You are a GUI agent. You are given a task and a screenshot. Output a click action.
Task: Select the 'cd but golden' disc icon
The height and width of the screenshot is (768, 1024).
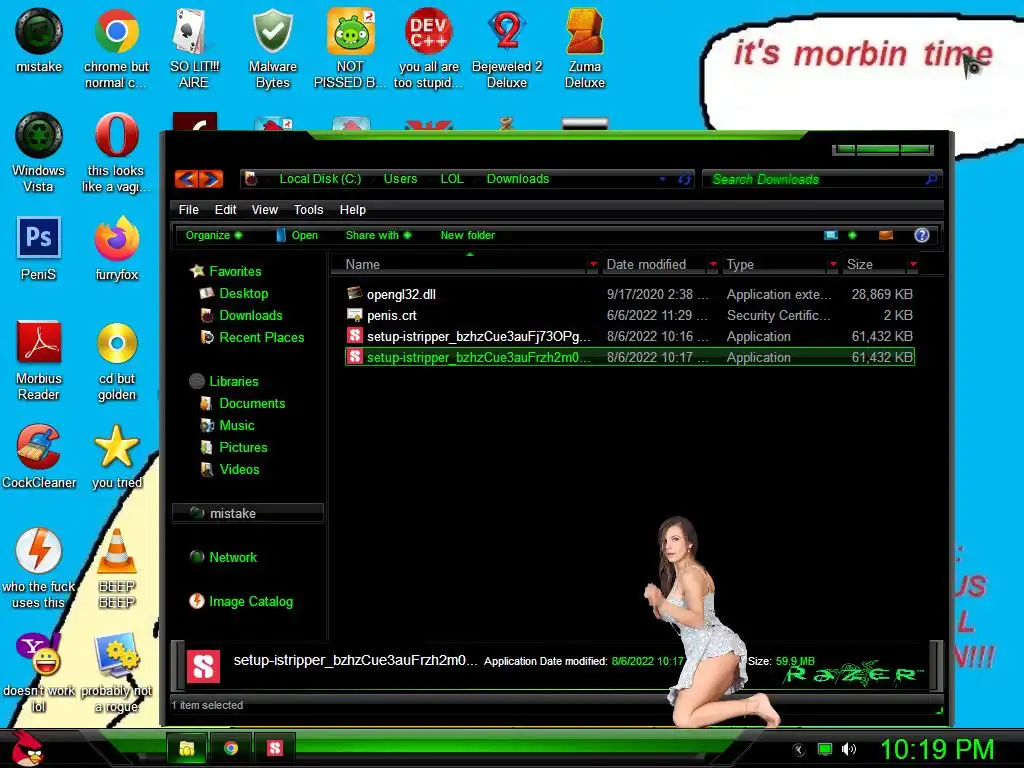117,360
